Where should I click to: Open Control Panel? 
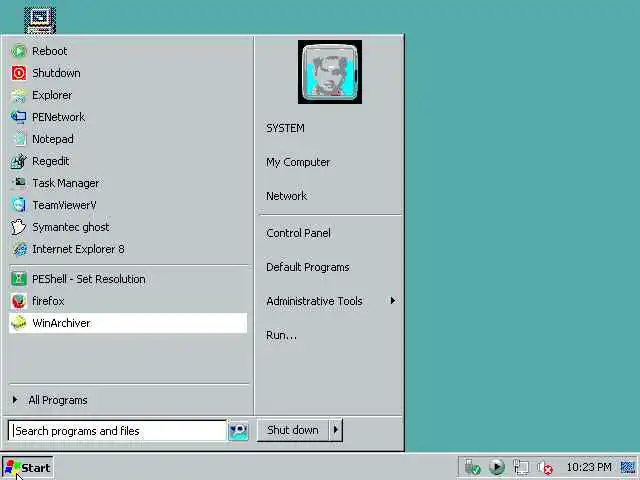coord(298,233)
